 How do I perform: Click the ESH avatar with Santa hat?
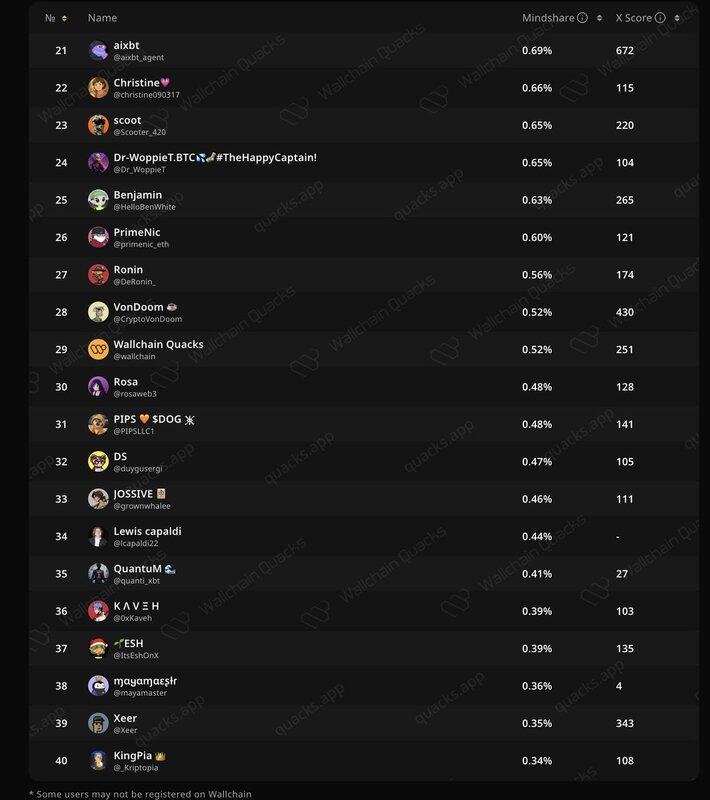(98, 648)
